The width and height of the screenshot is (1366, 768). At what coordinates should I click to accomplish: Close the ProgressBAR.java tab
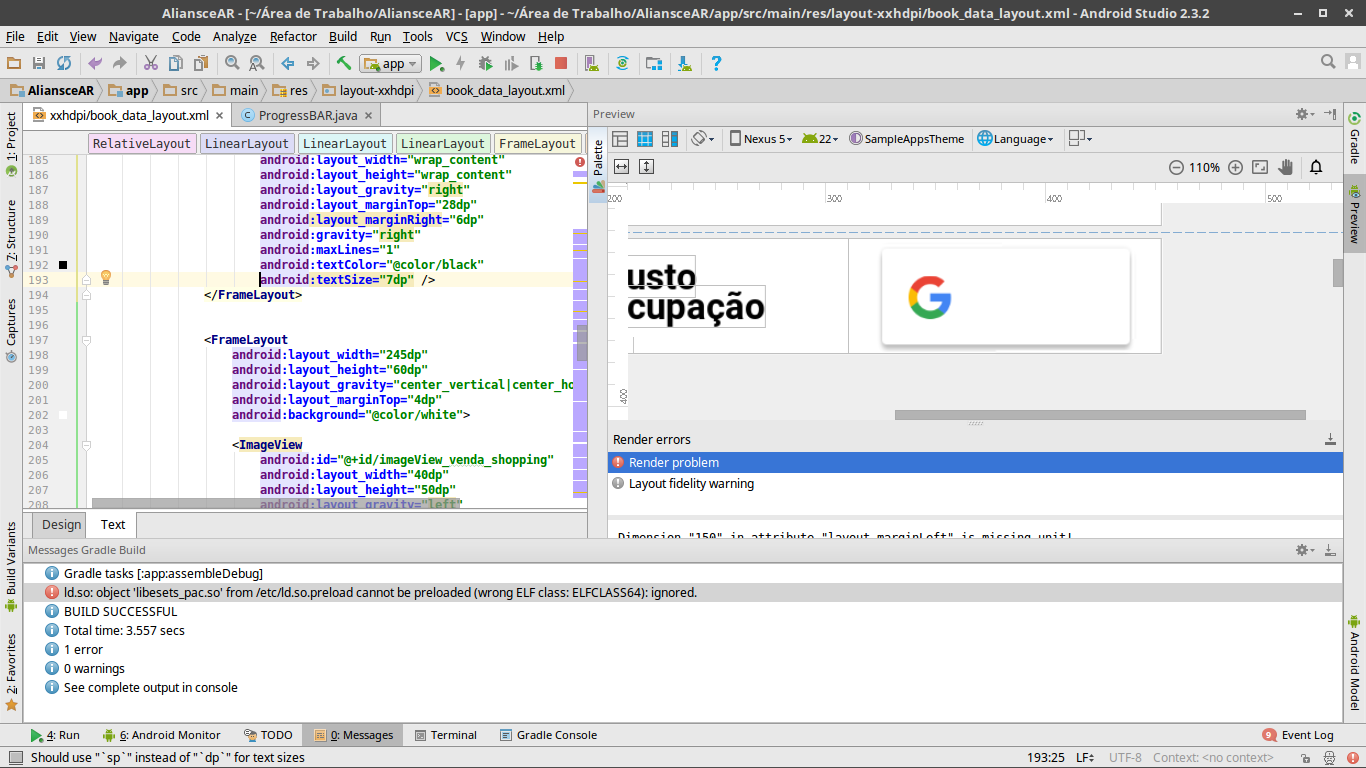click(x=369, y=117)
